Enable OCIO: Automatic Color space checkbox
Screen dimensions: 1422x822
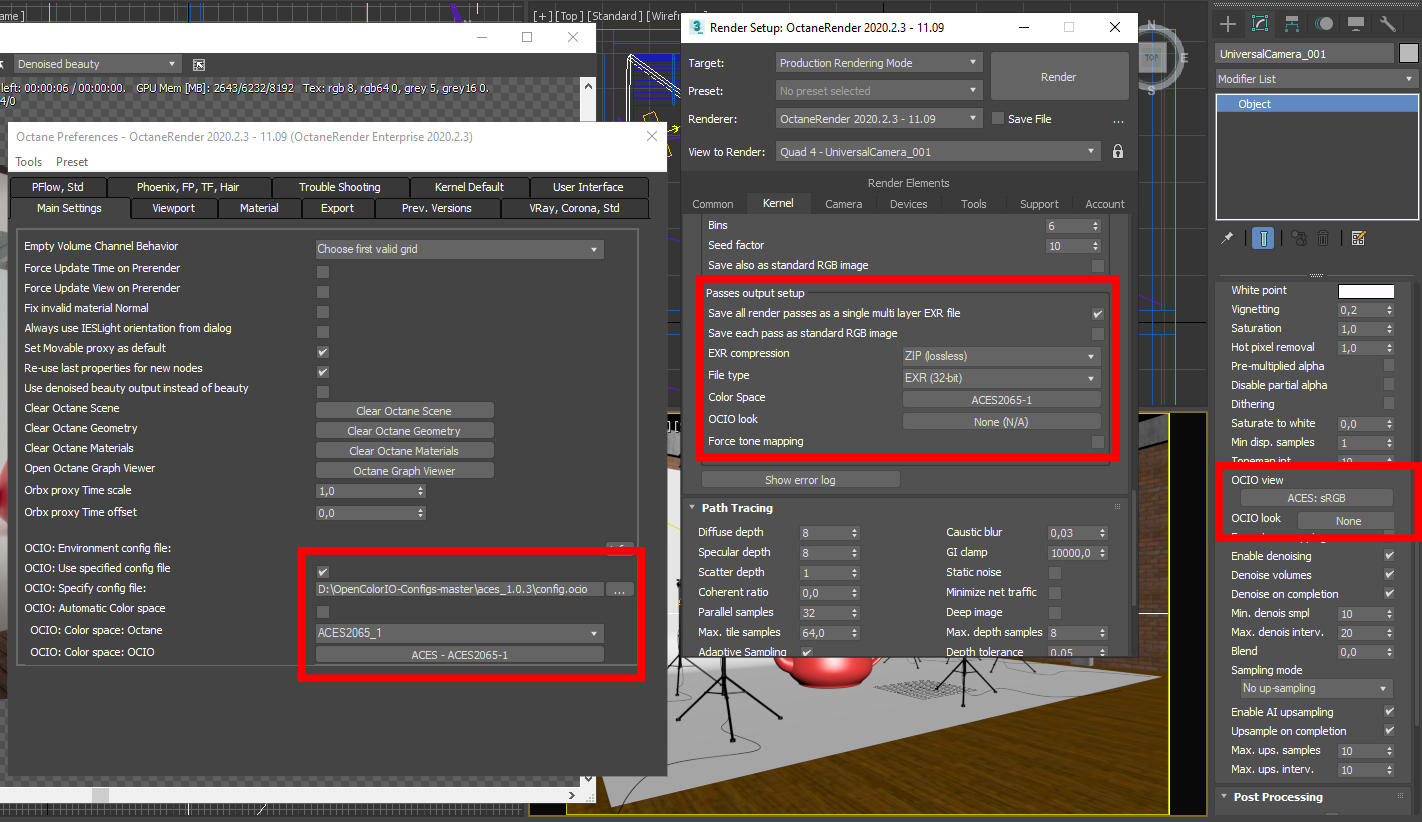(323, 611)
